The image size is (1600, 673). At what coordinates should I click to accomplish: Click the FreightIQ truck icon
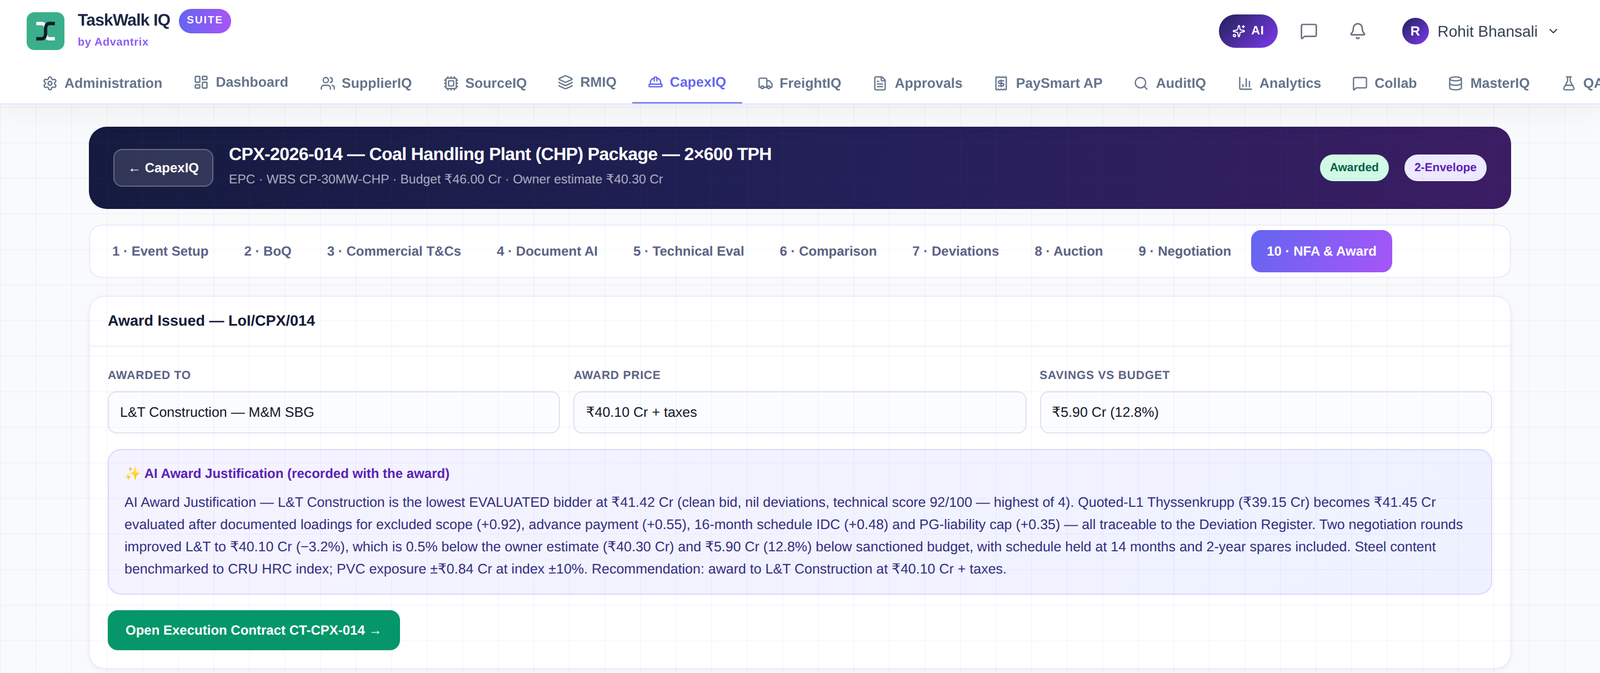765,83
